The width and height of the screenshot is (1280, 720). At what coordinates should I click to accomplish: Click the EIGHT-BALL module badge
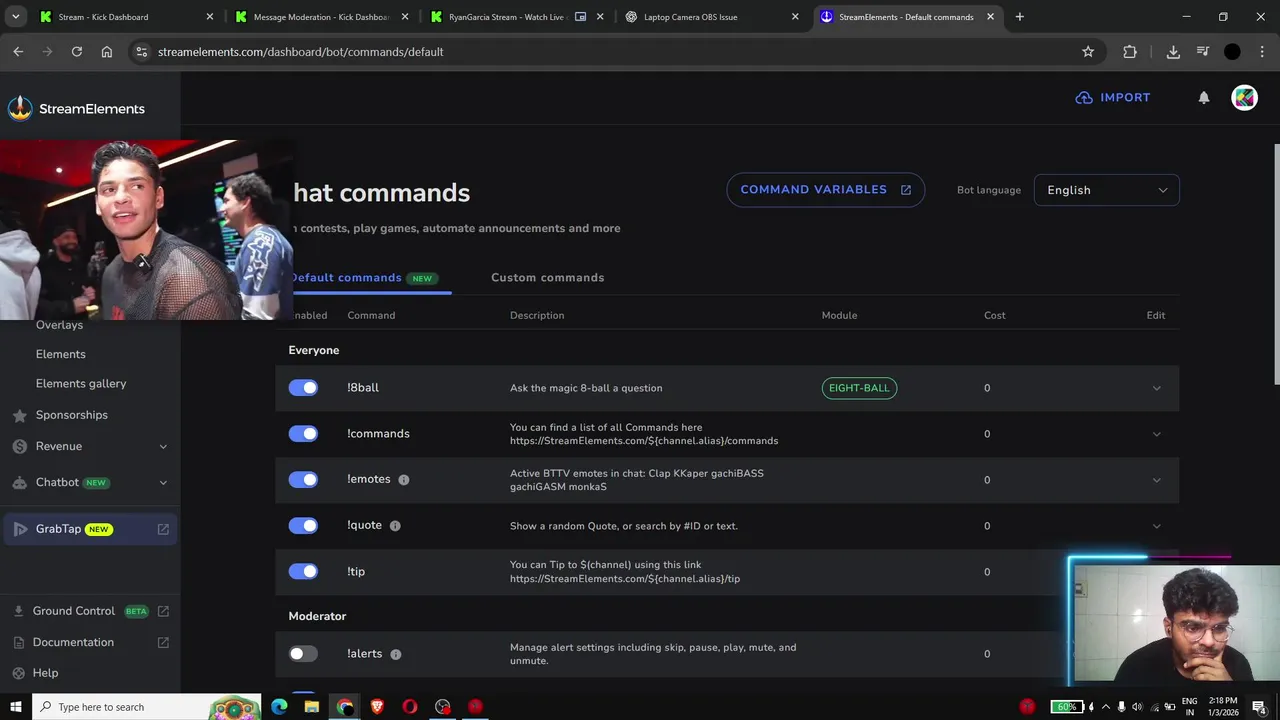[x=859, y=388]
